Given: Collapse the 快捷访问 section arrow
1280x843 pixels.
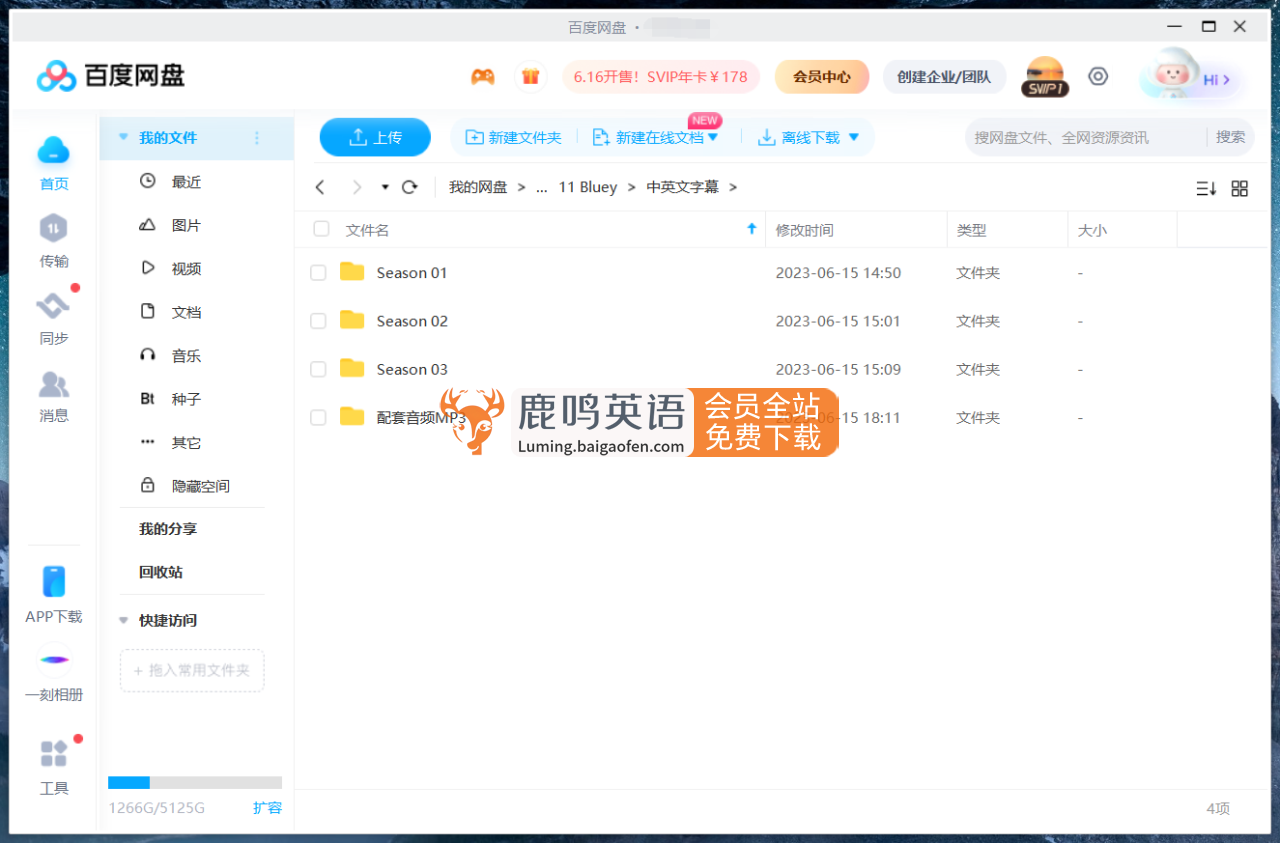Looking at the screenshot, I should pyautogui.click(x=124, y=620).
